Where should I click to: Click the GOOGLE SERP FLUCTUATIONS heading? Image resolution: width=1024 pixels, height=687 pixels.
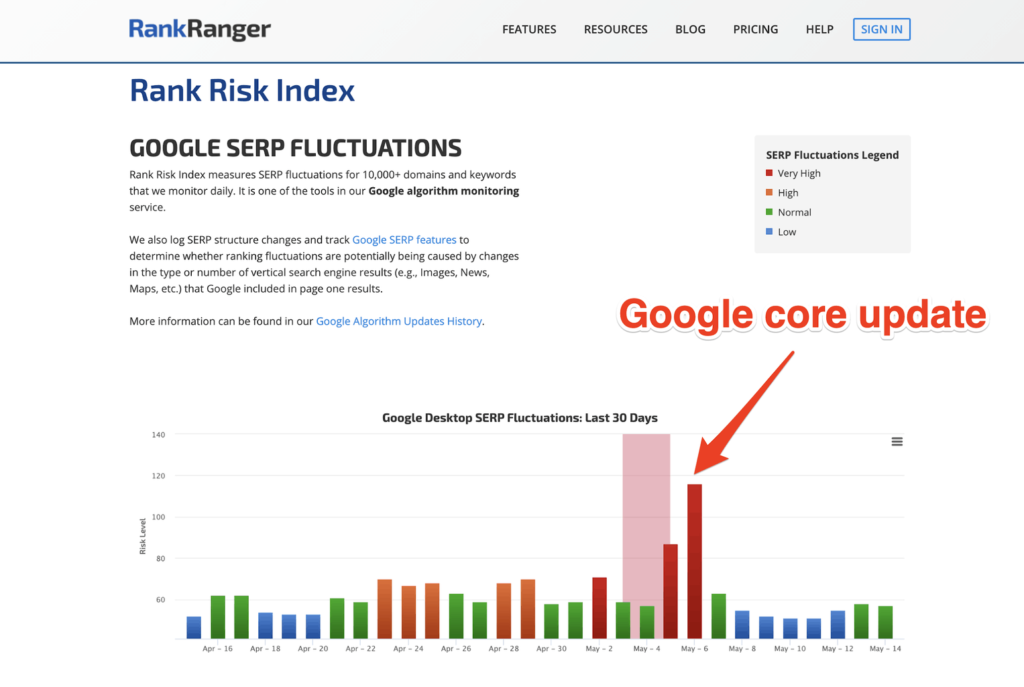click(295, 148)
